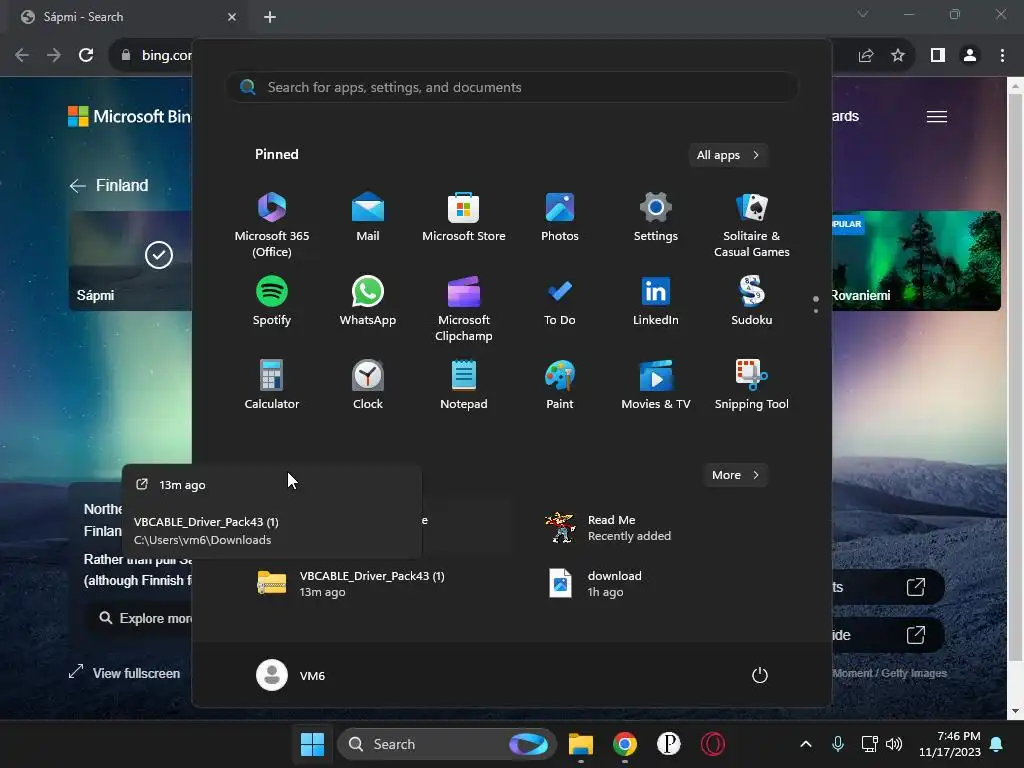Open Spotify from pinned apps

point(272,301)
